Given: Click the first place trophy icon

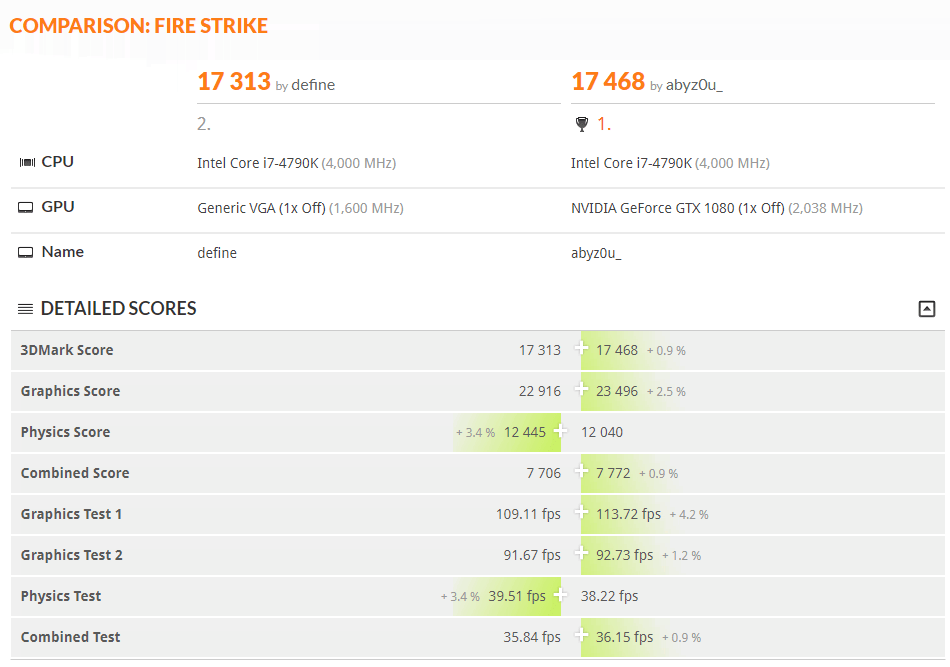Looking at the screenshot, I should click(x=582, y=124).
